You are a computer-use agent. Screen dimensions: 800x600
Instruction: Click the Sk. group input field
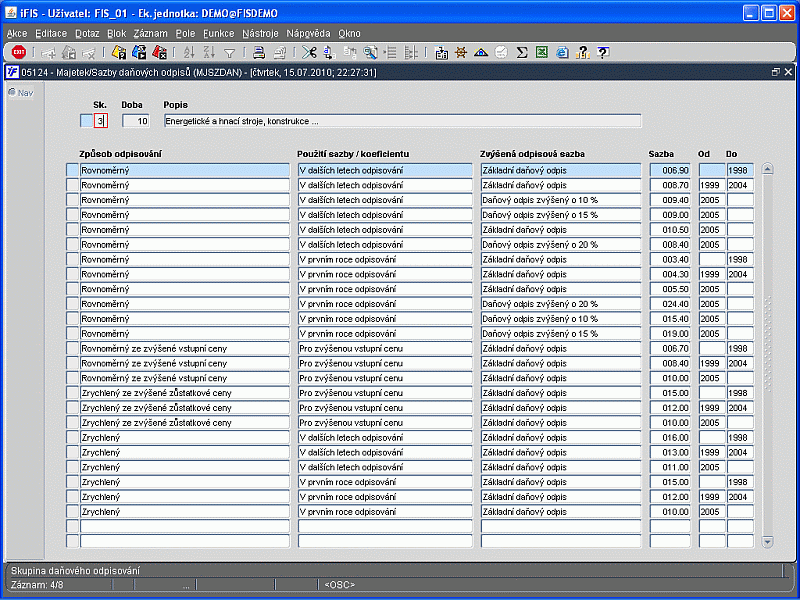point(100,121)
